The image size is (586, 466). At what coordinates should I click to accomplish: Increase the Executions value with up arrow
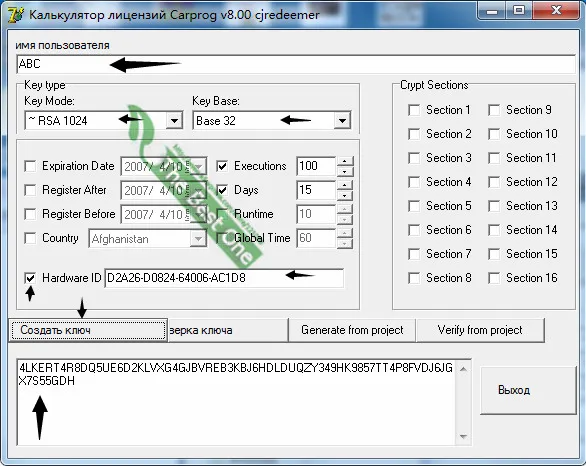pos(345,161)
